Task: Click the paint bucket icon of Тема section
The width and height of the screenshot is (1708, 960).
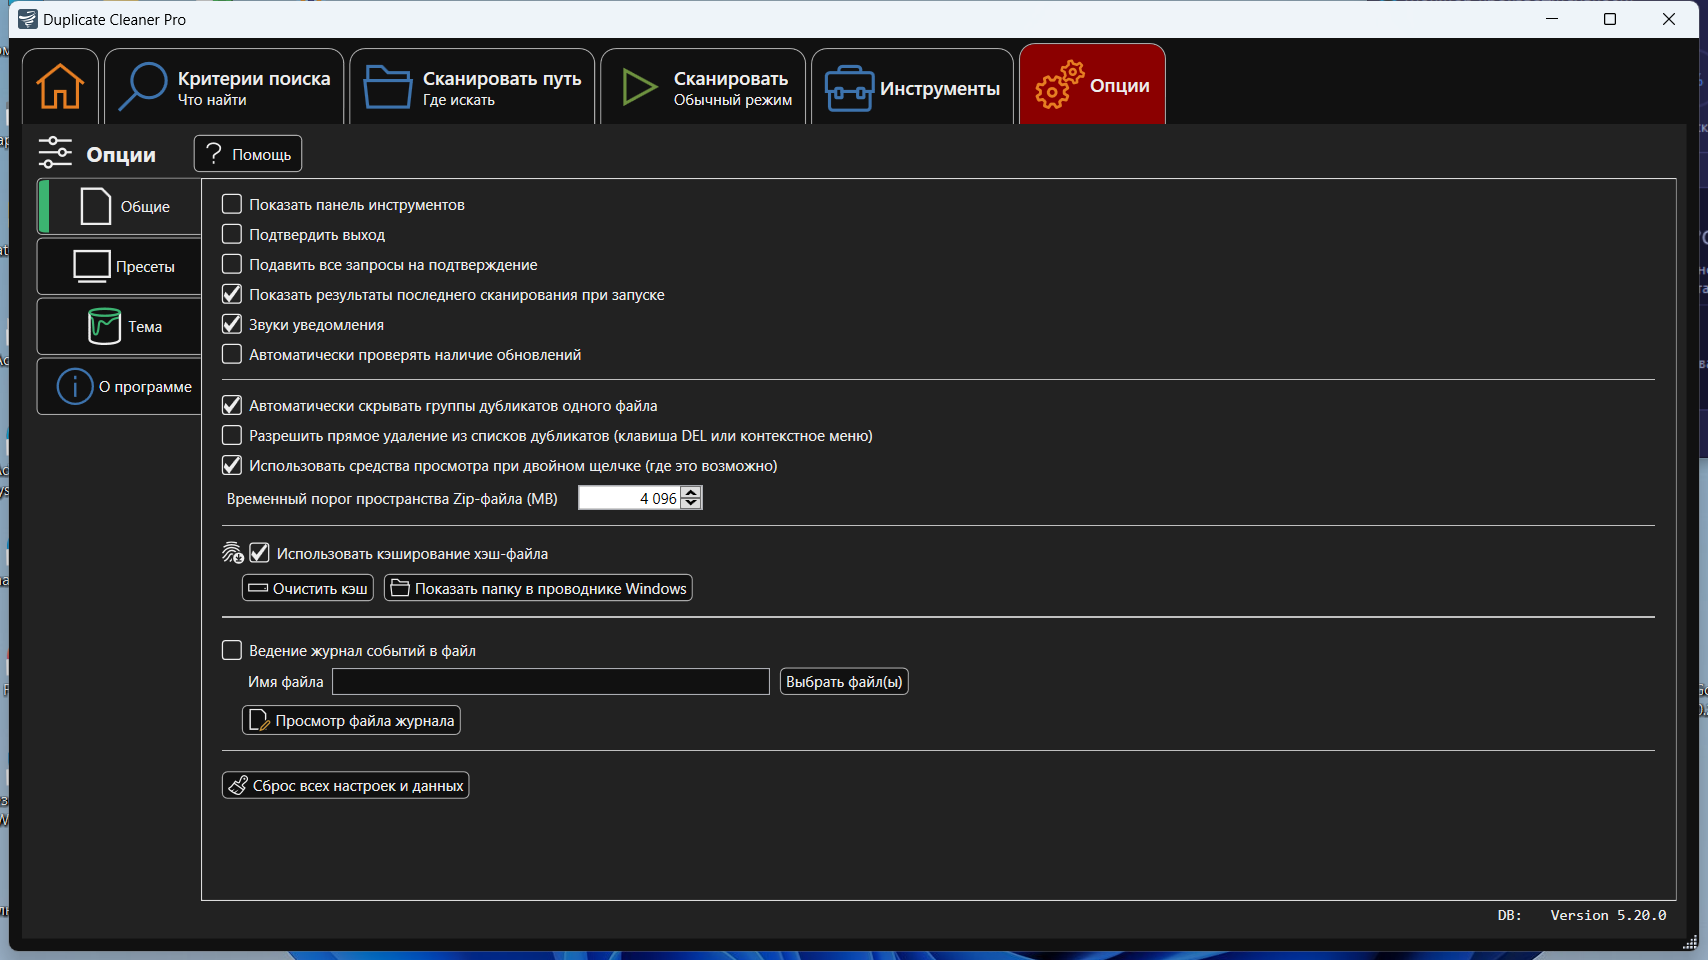Action: [x=104, y=326]
